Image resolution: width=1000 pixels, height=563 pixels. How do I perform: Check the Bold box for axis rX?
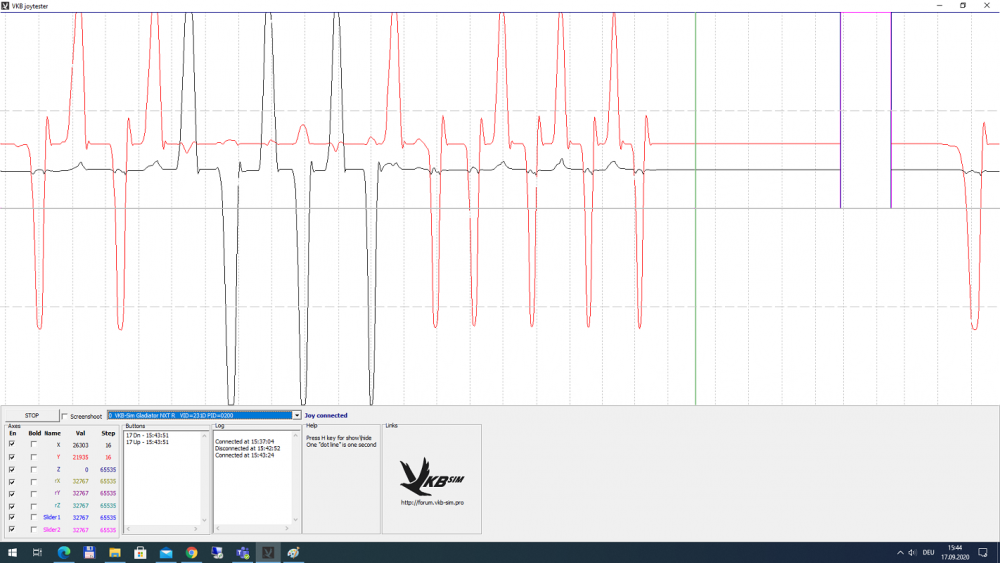34,481
